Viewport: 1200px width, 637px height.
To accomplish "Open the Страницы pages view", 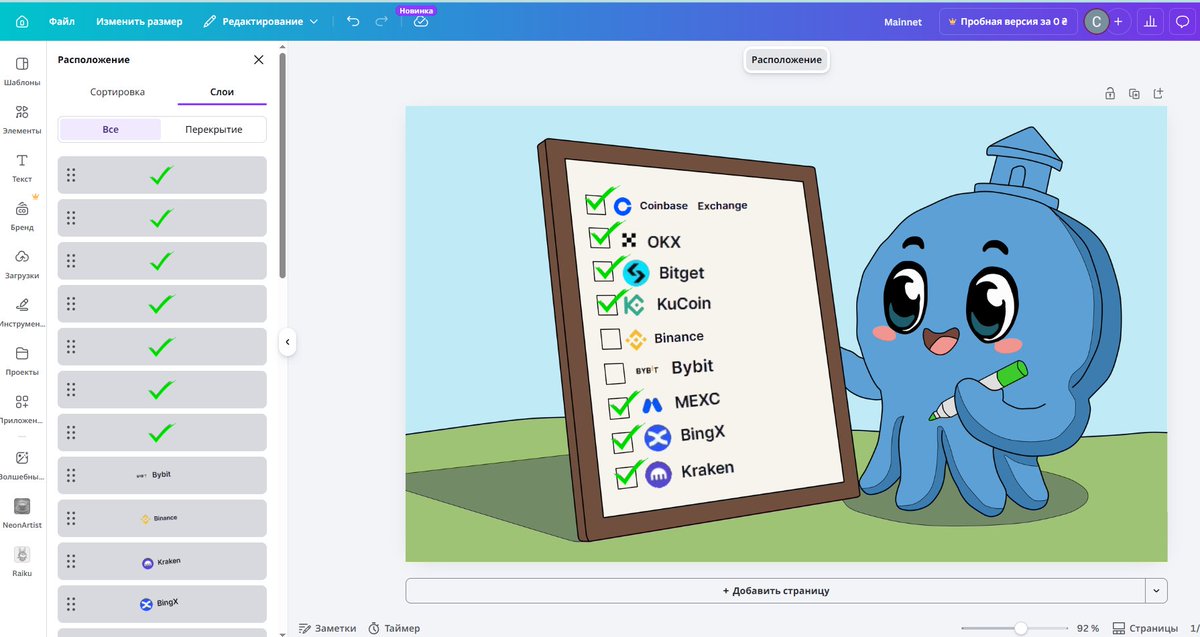I will pos(1146,628).
